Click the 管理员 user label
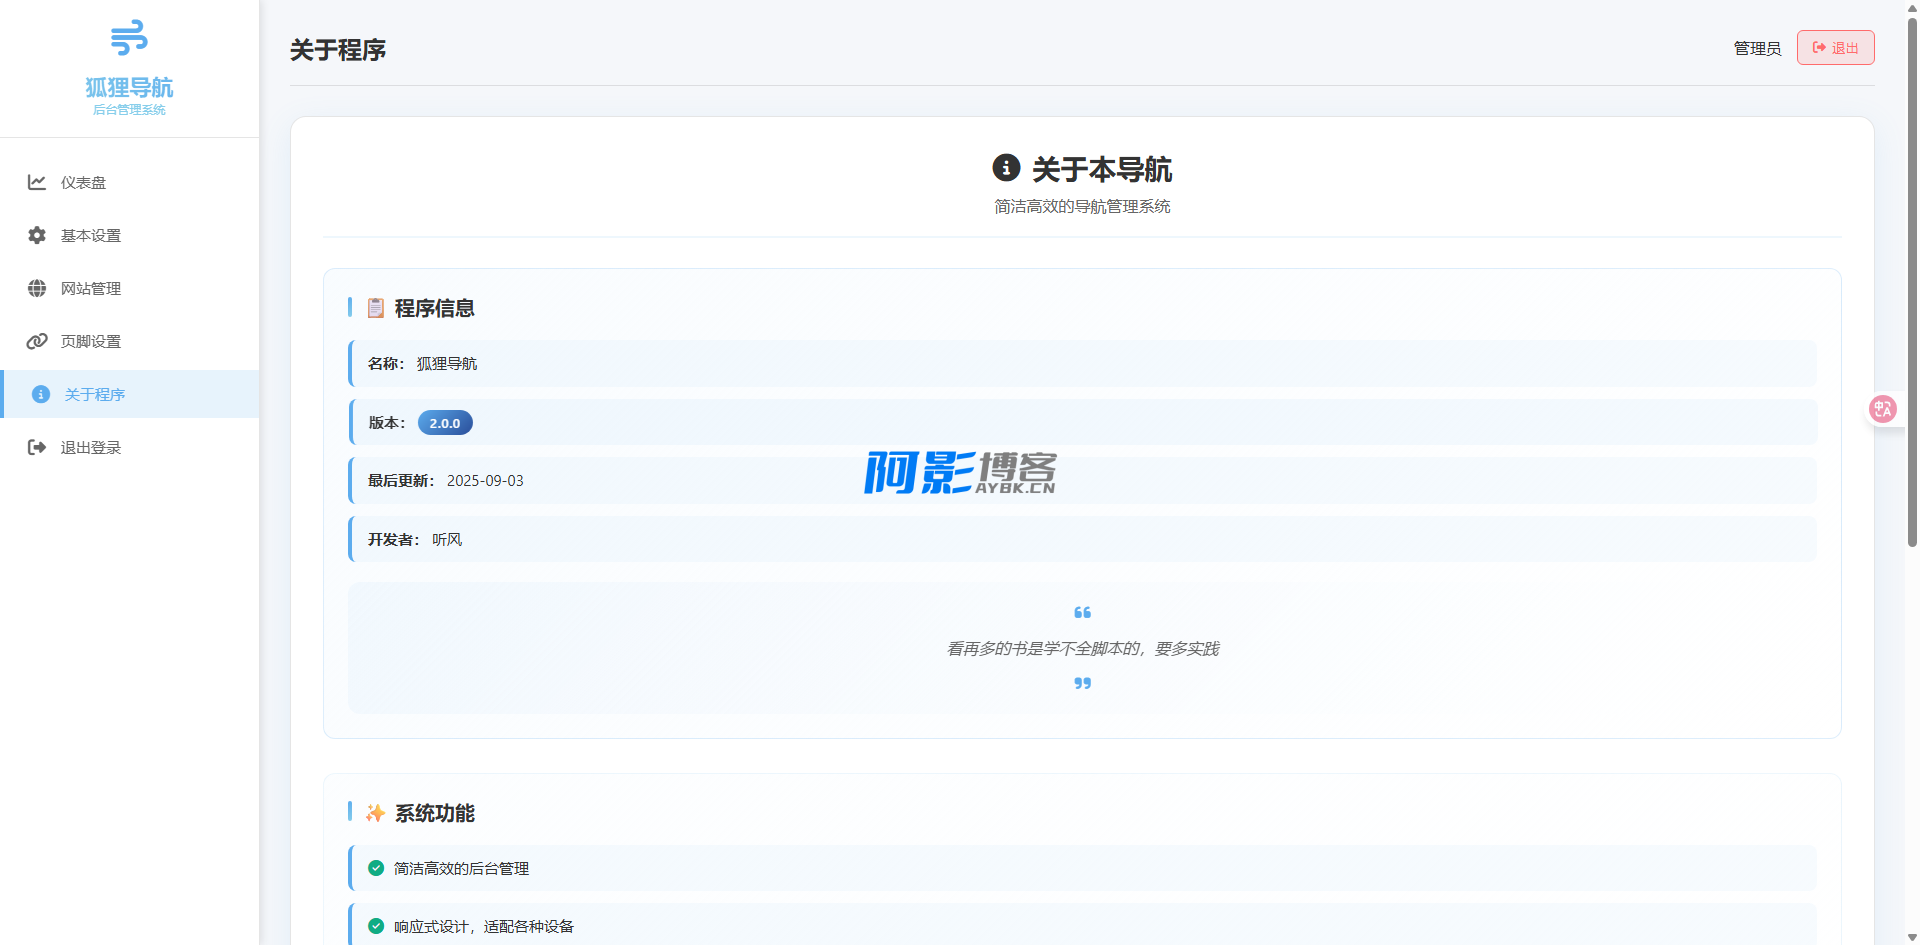 click(x=1757, y=48)
